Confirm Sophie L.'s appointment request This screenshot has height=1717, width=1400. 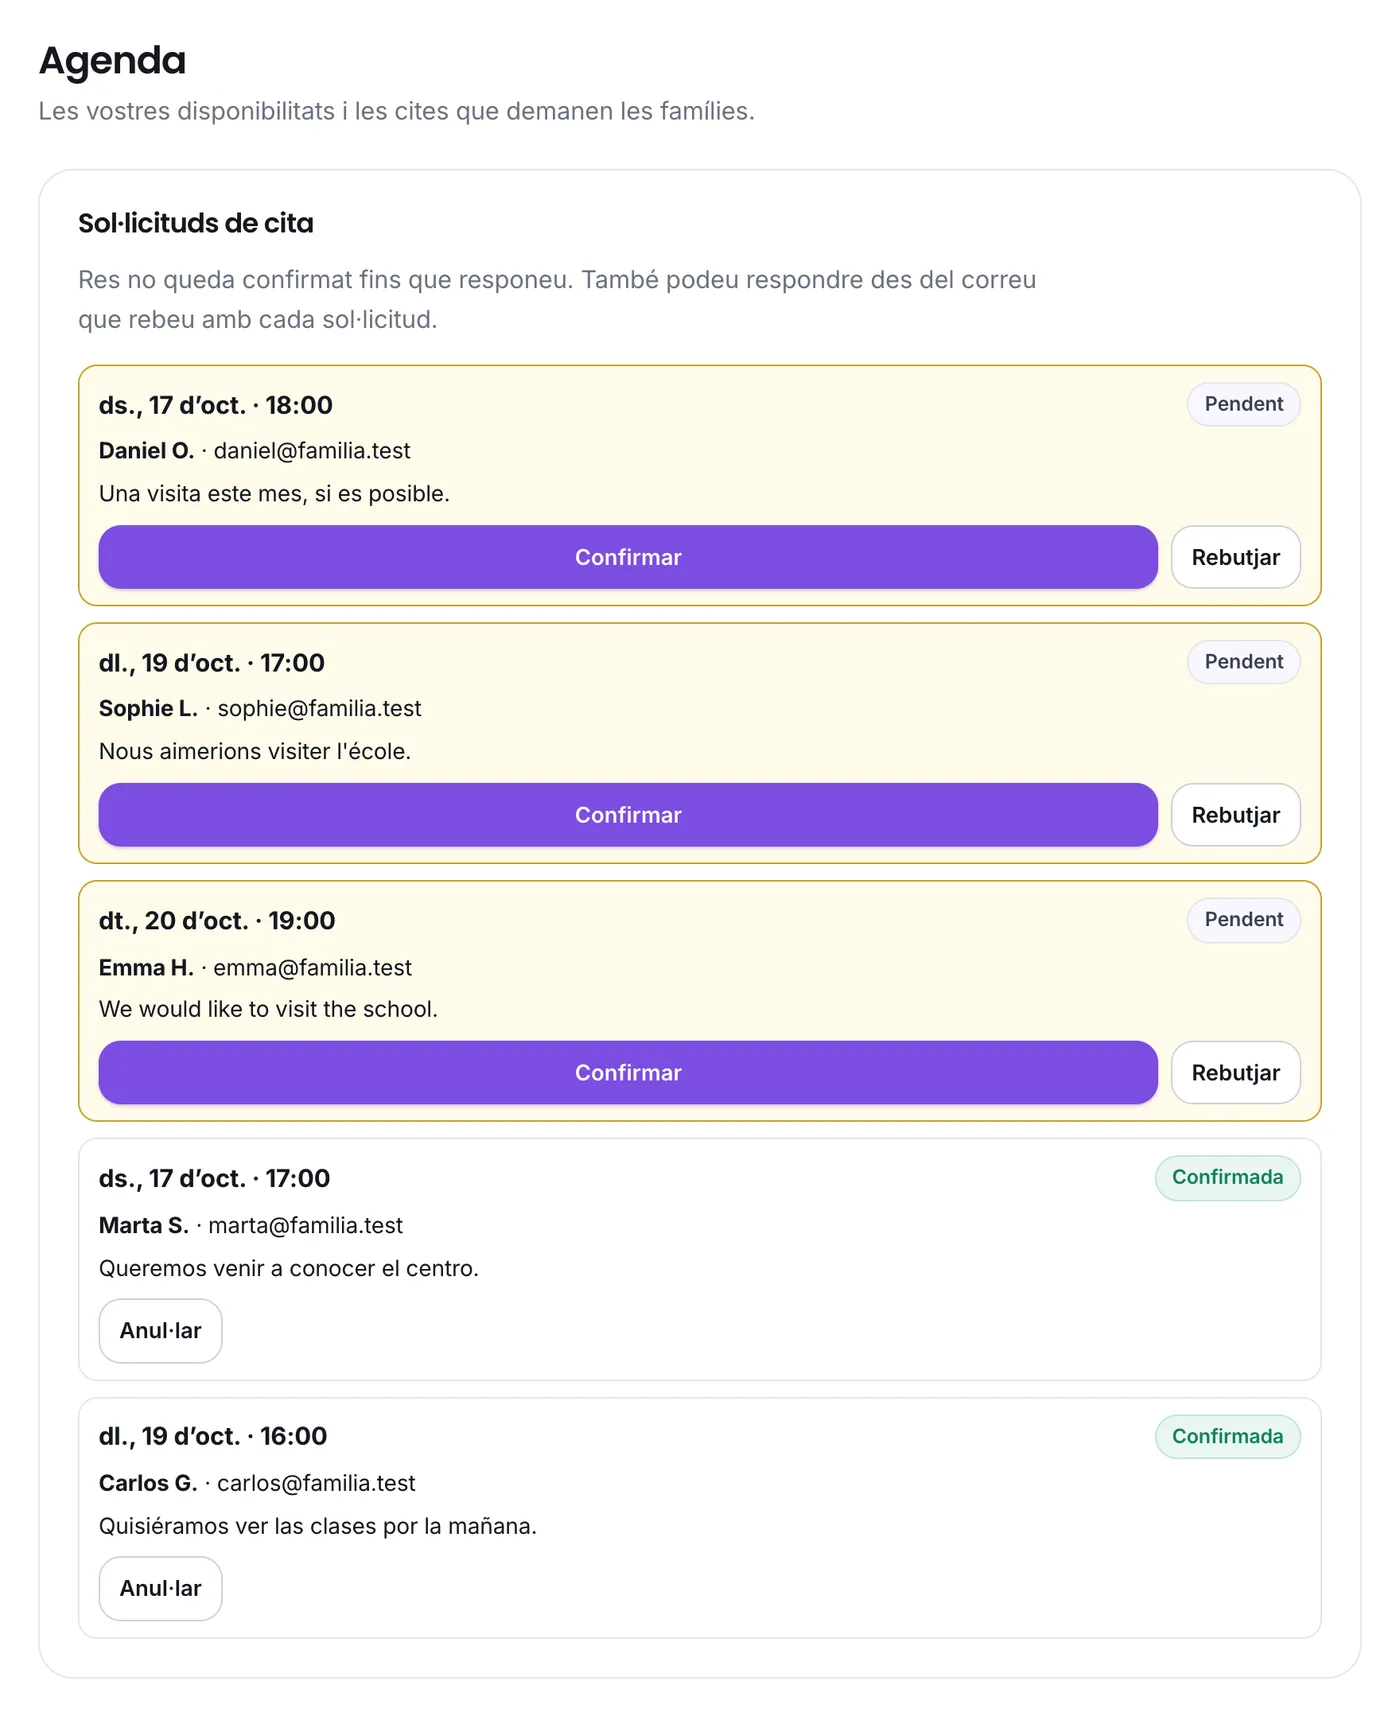click(x=628, y=815)
